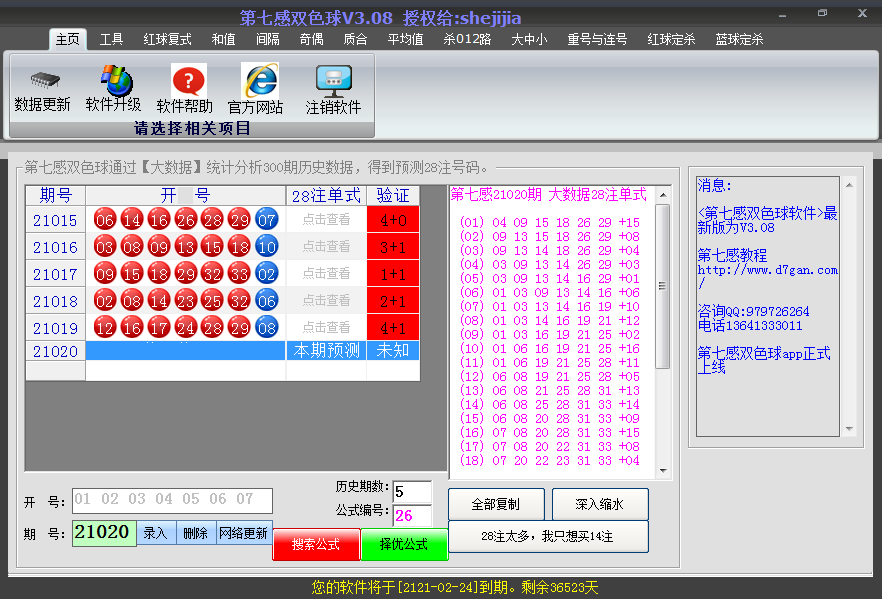Screen dimensions: 882x599
Task: Click the 全部复制 copy all button
Action: 496,504
